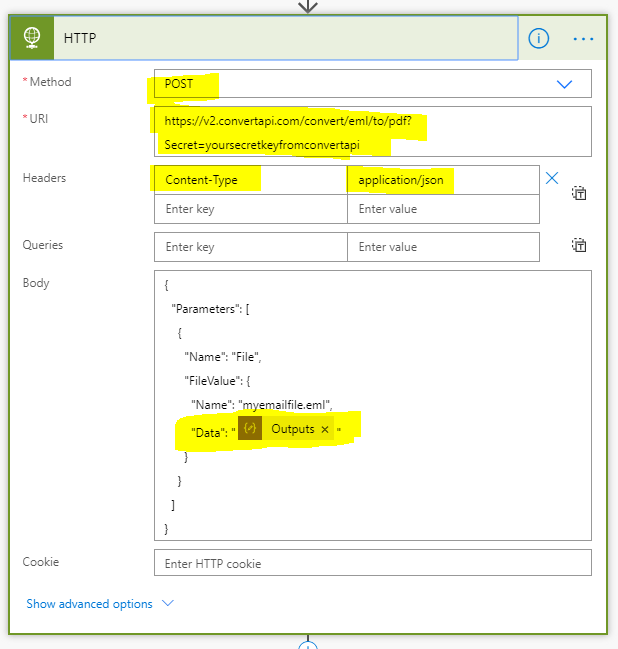618x649 pixels.
Task: Click the empty Headers Enter value field
Action: pos(442,209)
